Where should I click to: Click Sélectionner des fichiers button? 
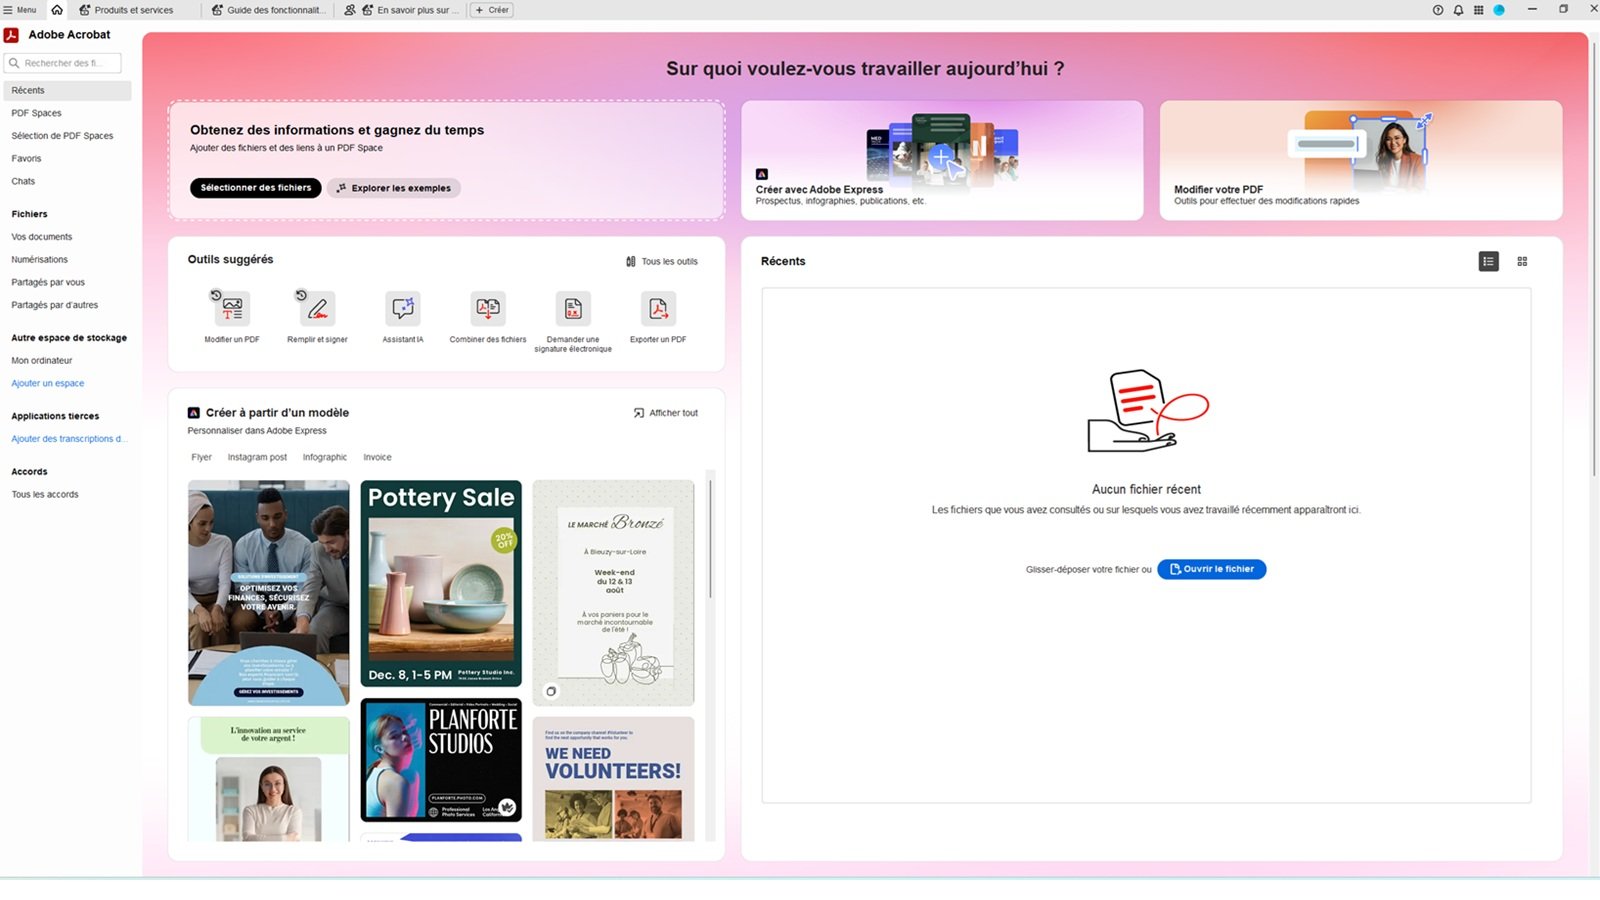point(255,188)
